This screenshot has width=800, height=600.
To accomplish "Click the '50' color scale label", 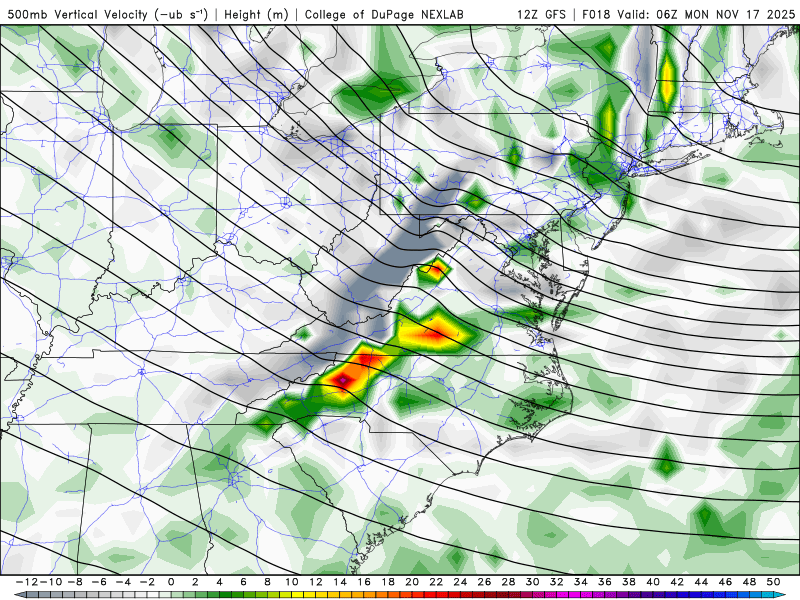I will point(773,582).
